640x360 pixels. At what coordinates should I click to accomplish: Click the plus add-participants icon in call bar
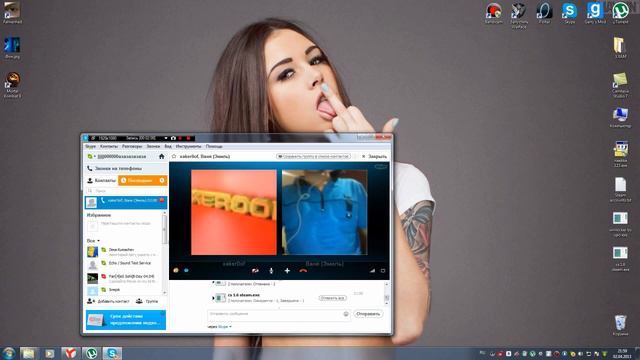click(x=287, y=270)
